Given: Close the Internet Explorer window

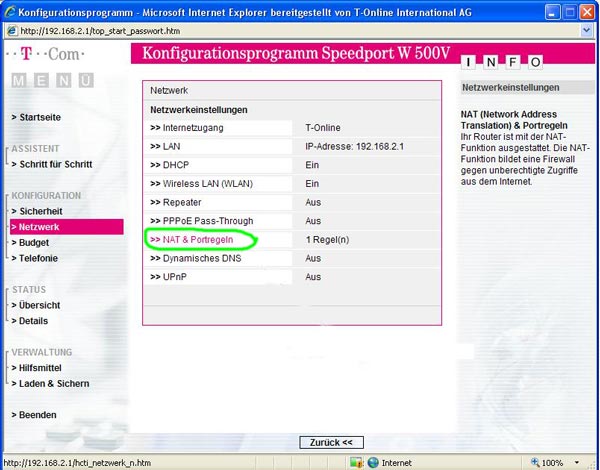Looking at the screenshot, I should coord(587,12).
